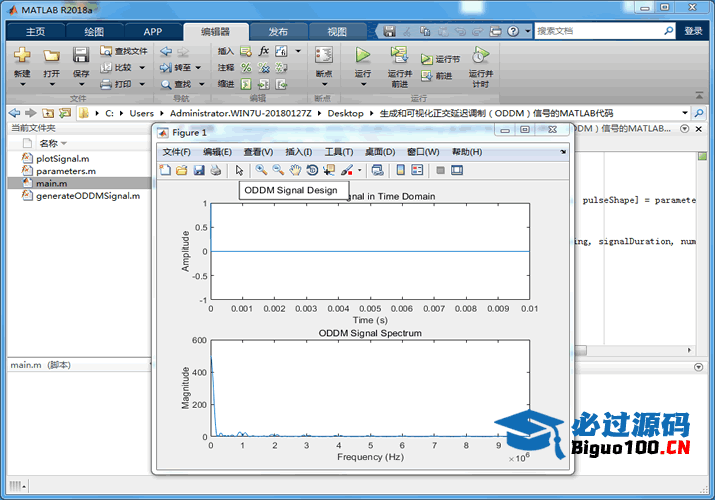Viewport: 715px width, 500px height.
Task: Click New Figure icon in figure toolbar
Action: coord(165,170)
